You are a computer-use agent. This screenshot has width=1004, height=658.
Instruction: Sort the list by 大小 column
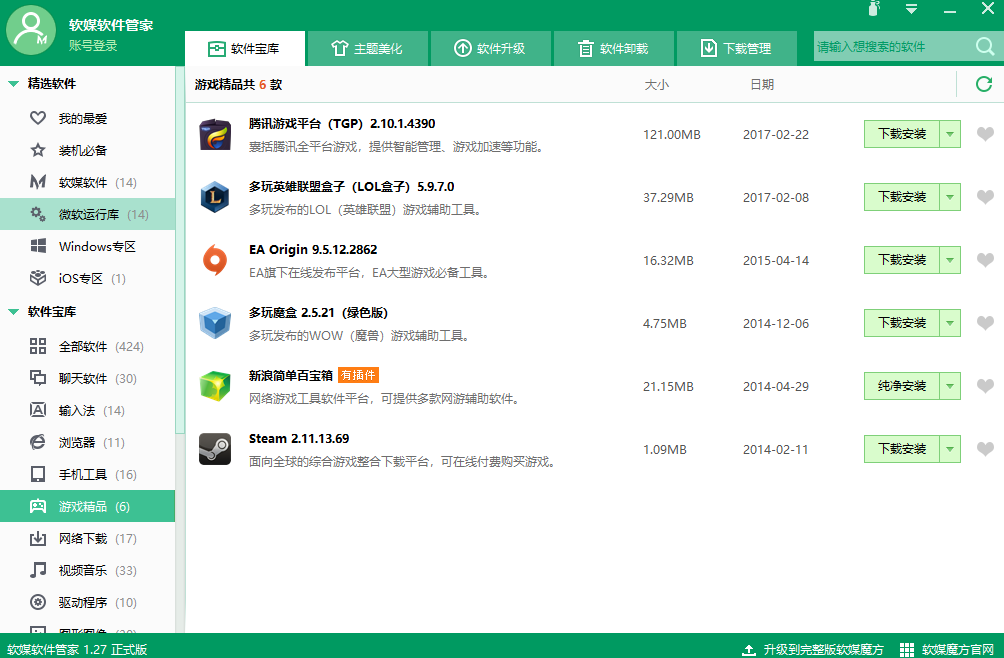click(x=656, y=84)
